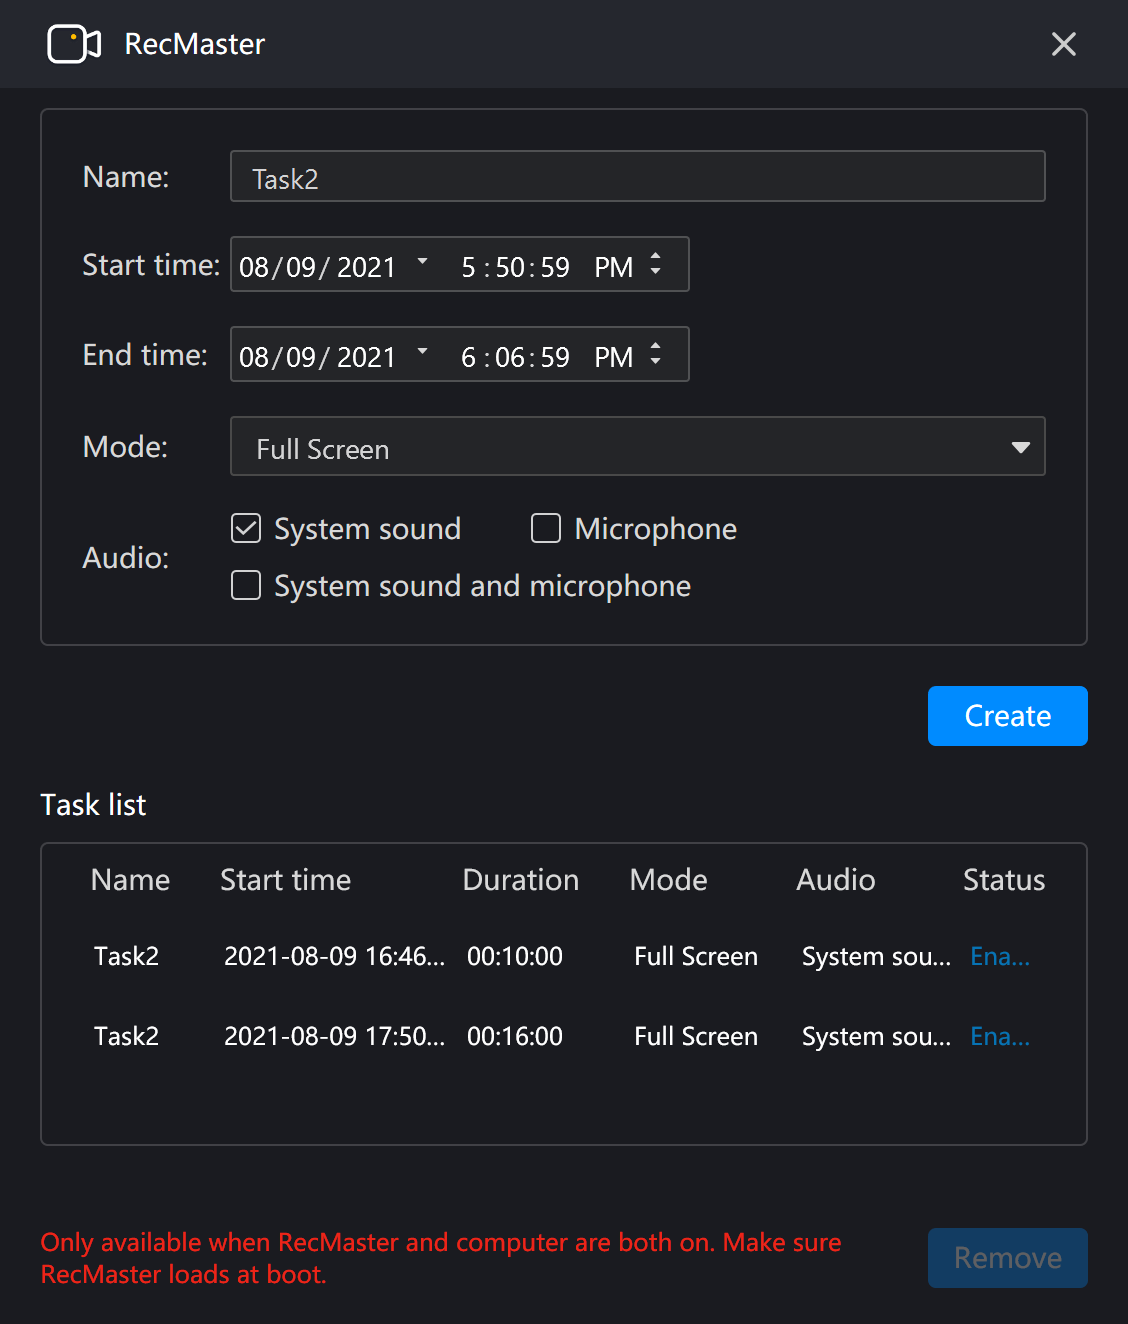The image size is (1128, 1324).
Task: Click the Create button
Action: click(1008, 716)
